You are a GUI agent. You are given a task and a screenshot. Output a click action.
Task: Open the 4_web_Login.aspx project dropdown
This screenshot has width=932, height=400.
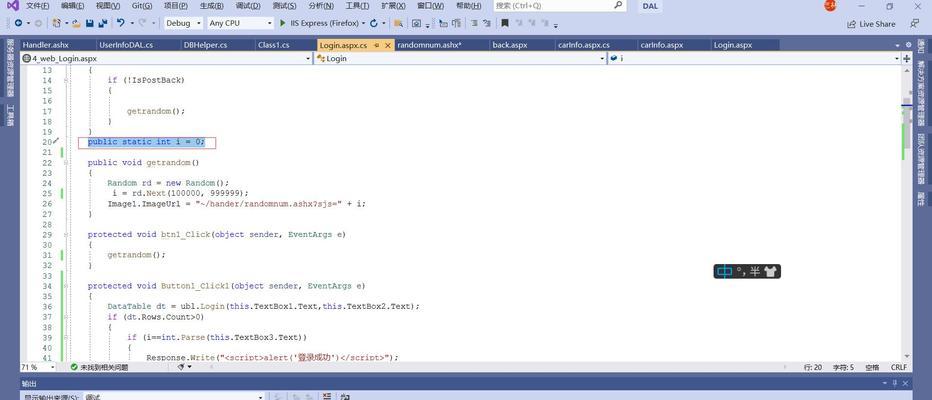[166, 59]
